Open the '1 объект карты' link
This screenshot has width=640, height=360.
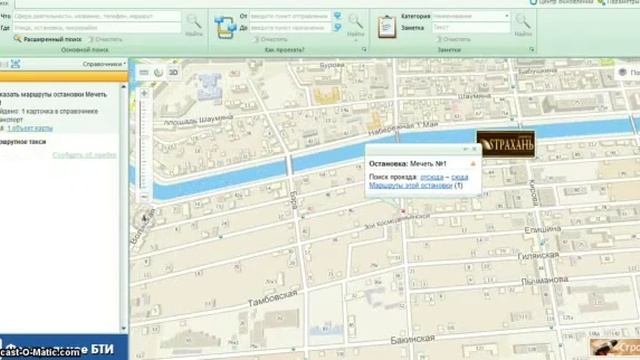click(x=30, y=128)
